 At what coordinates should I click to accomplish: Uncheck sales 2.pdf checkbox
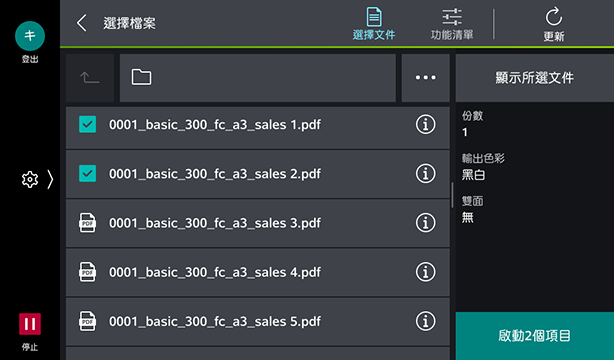(87, 174)
